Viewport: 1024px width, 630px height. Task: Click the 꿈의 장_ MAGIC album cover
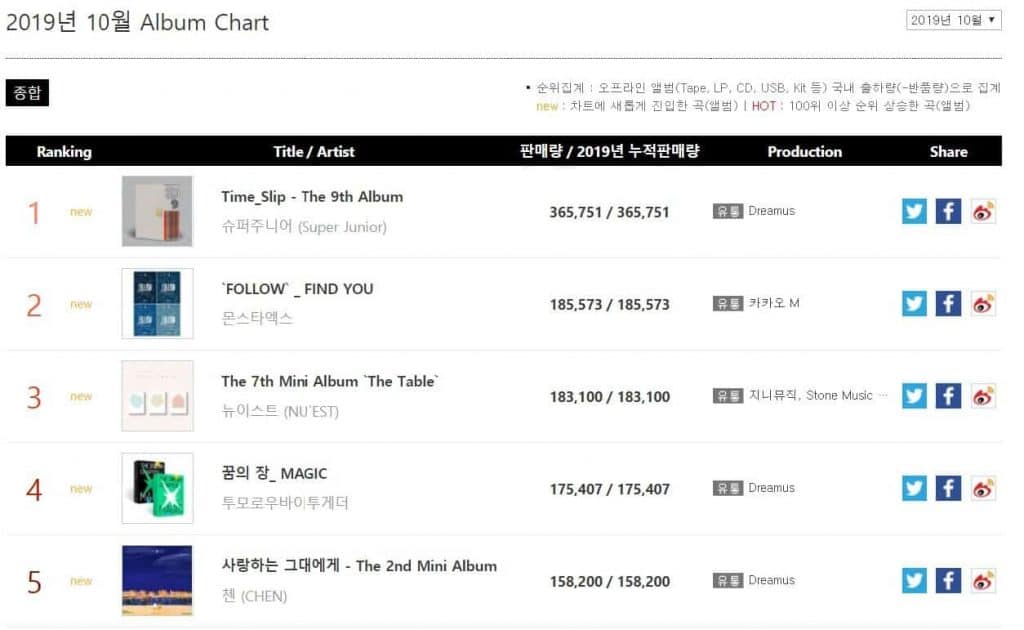coord(157,488)
